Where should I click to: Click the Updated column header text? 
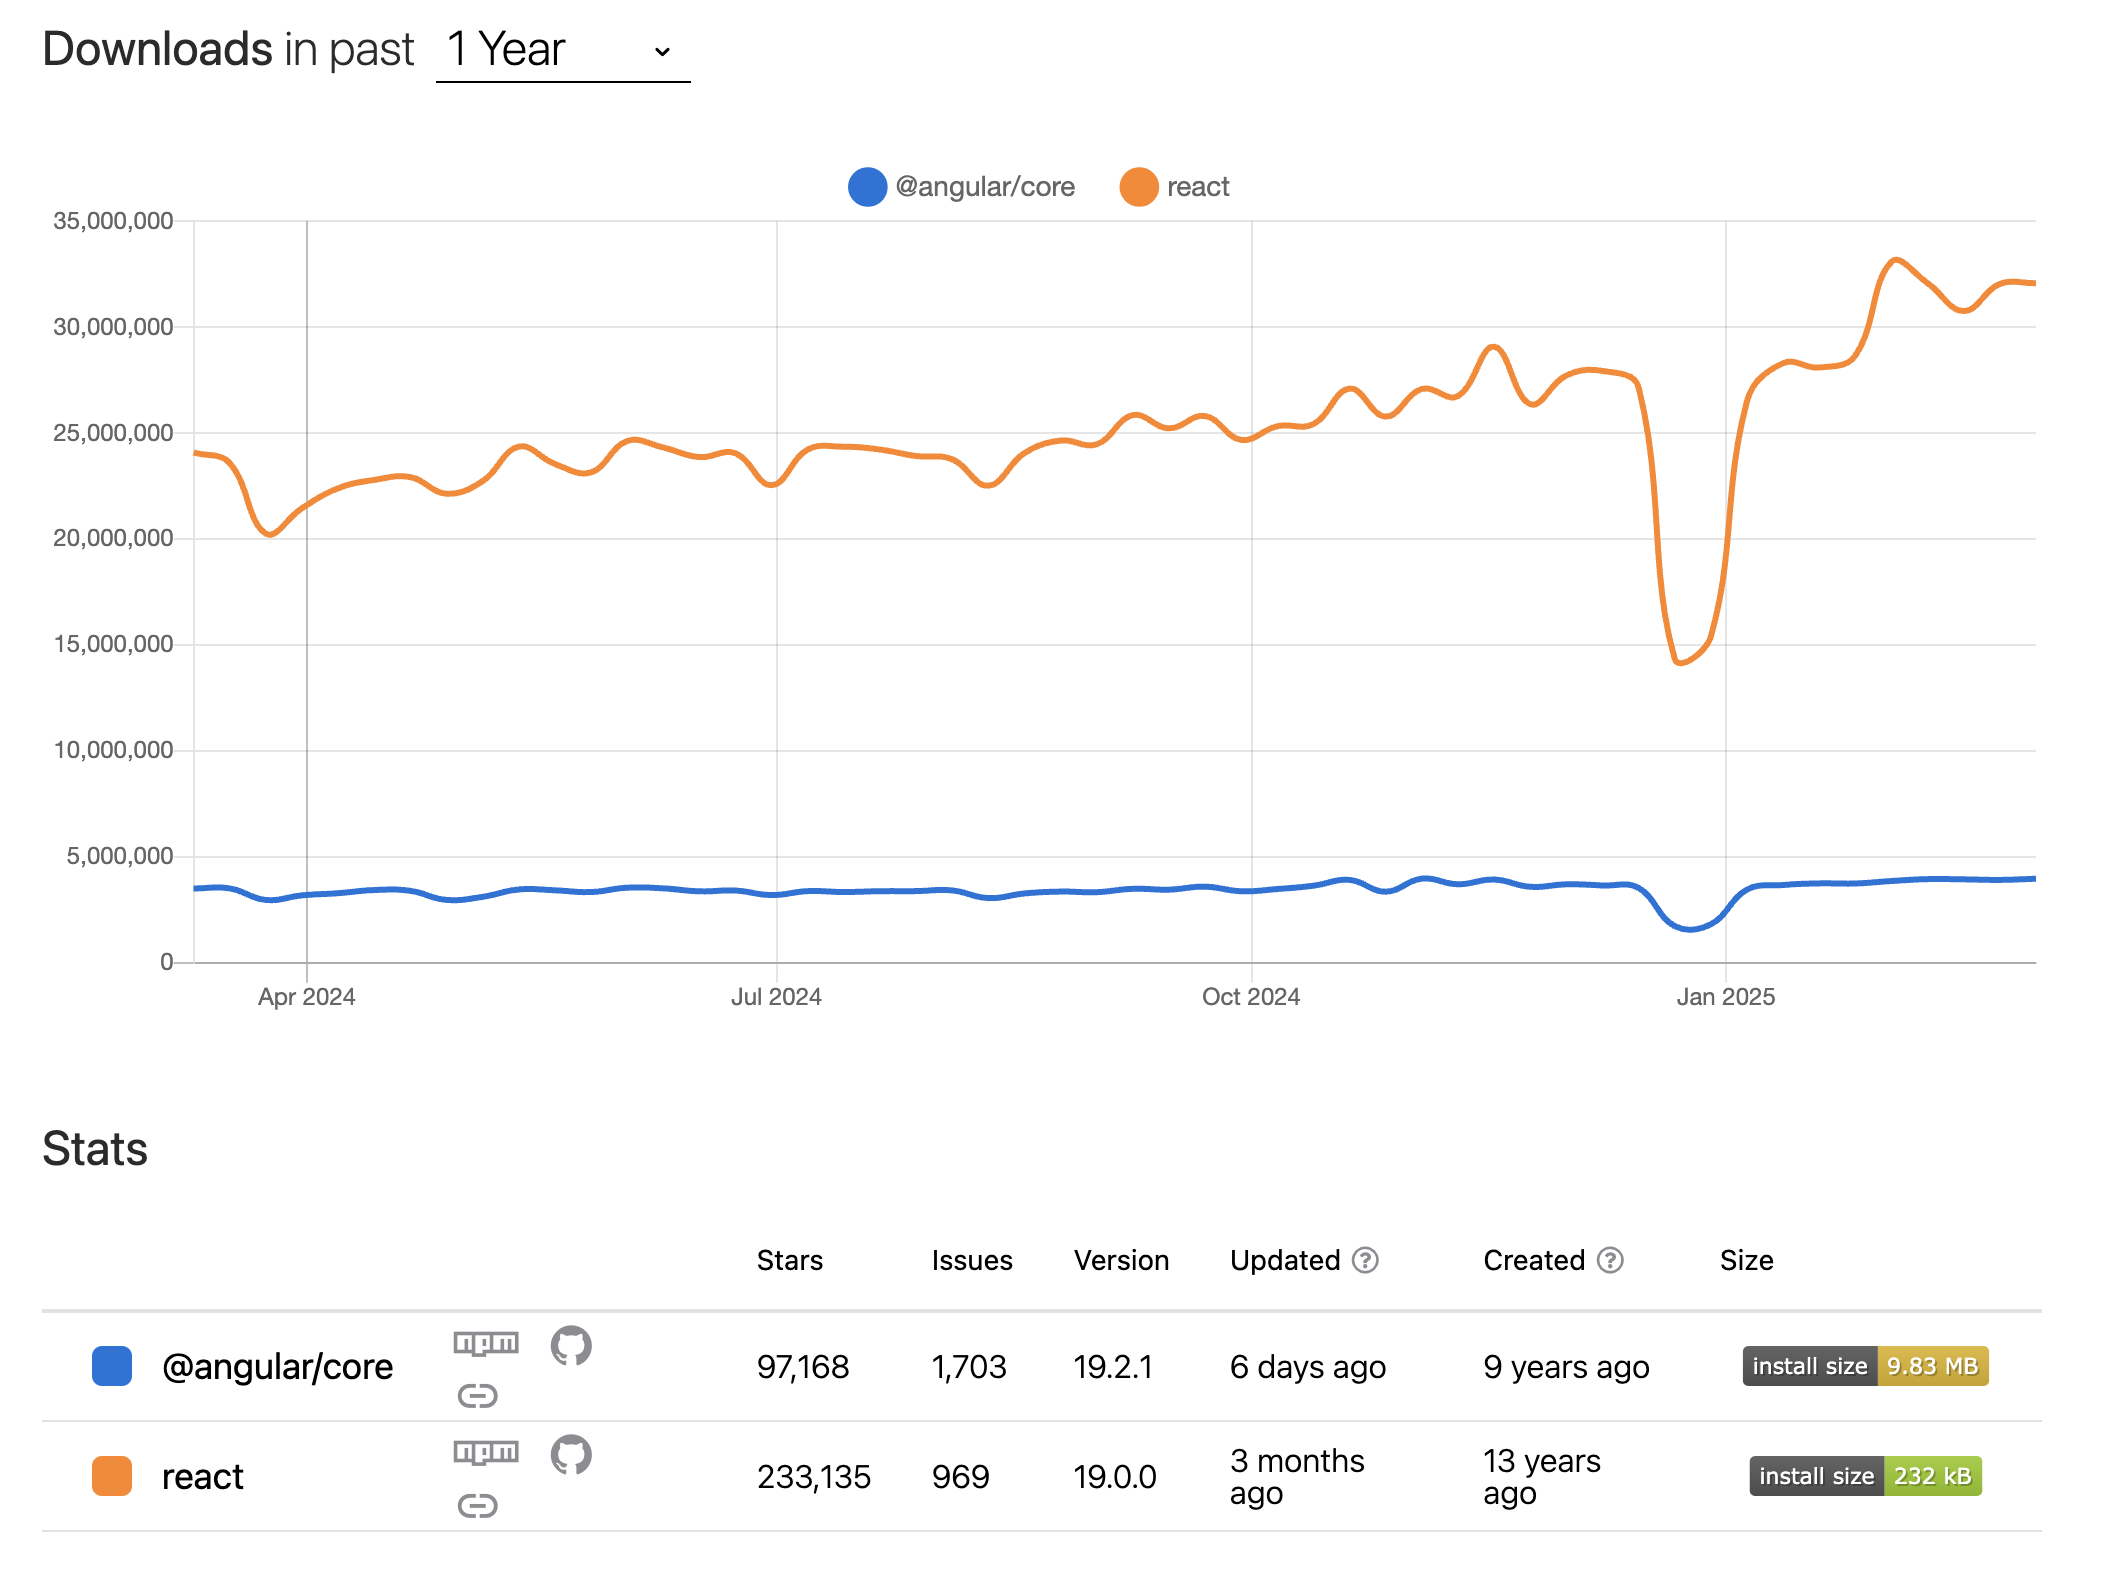coord(1285,1260)
